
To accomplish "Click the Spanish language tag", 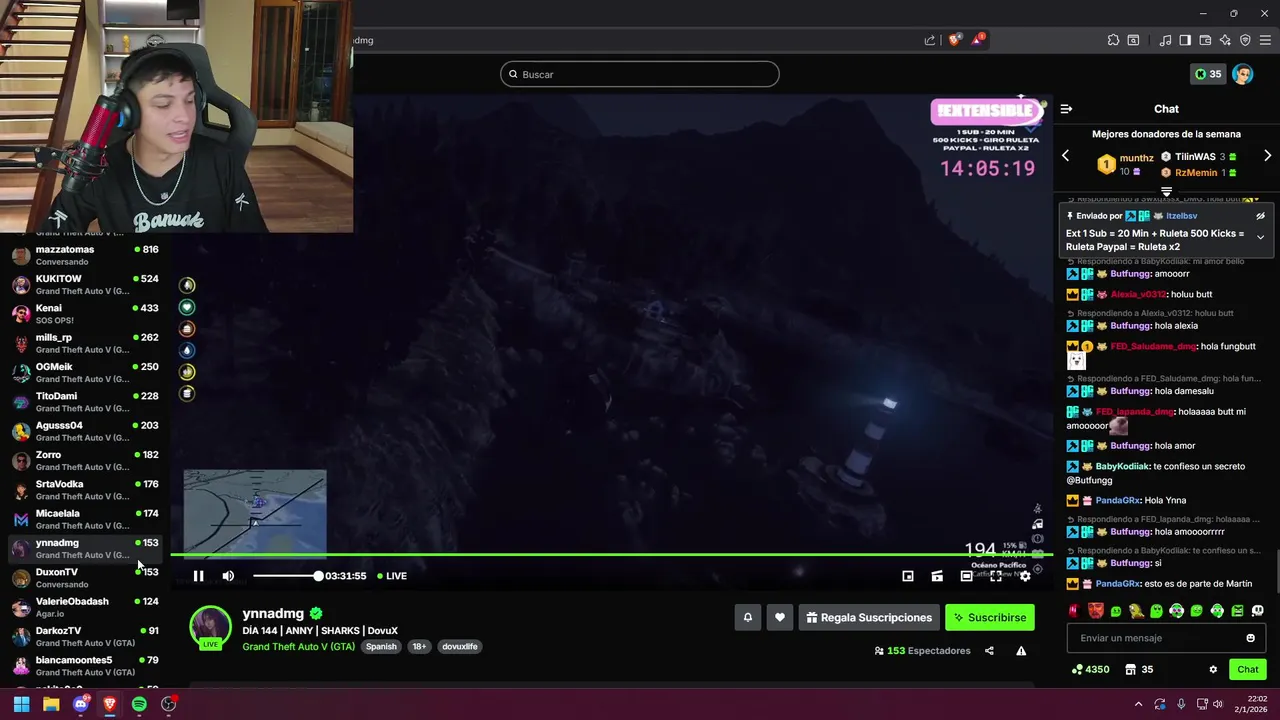I will tap(381, 647).
